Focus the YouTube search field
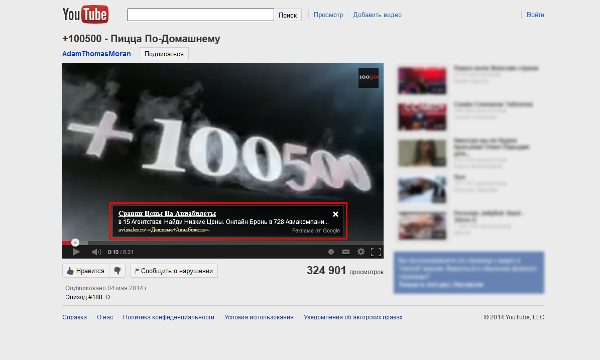This screenshot has width=600, height=360. point(200,15)
